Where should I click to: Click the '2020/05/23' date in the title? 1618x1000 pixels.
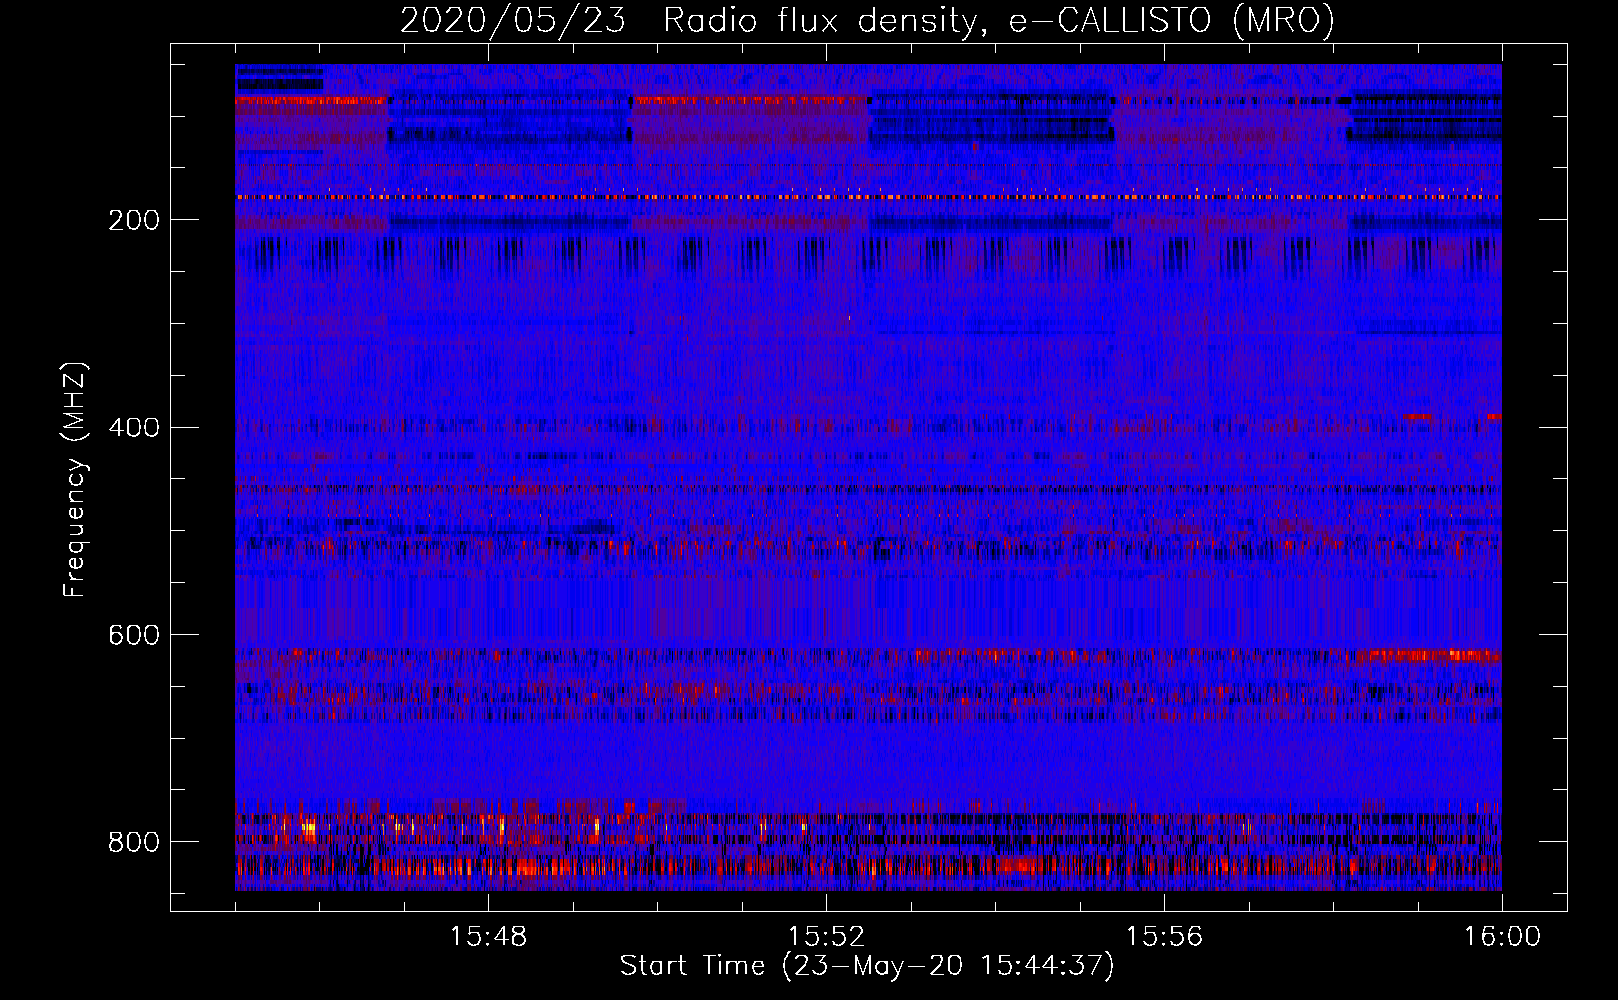click(x=512, y=21)
